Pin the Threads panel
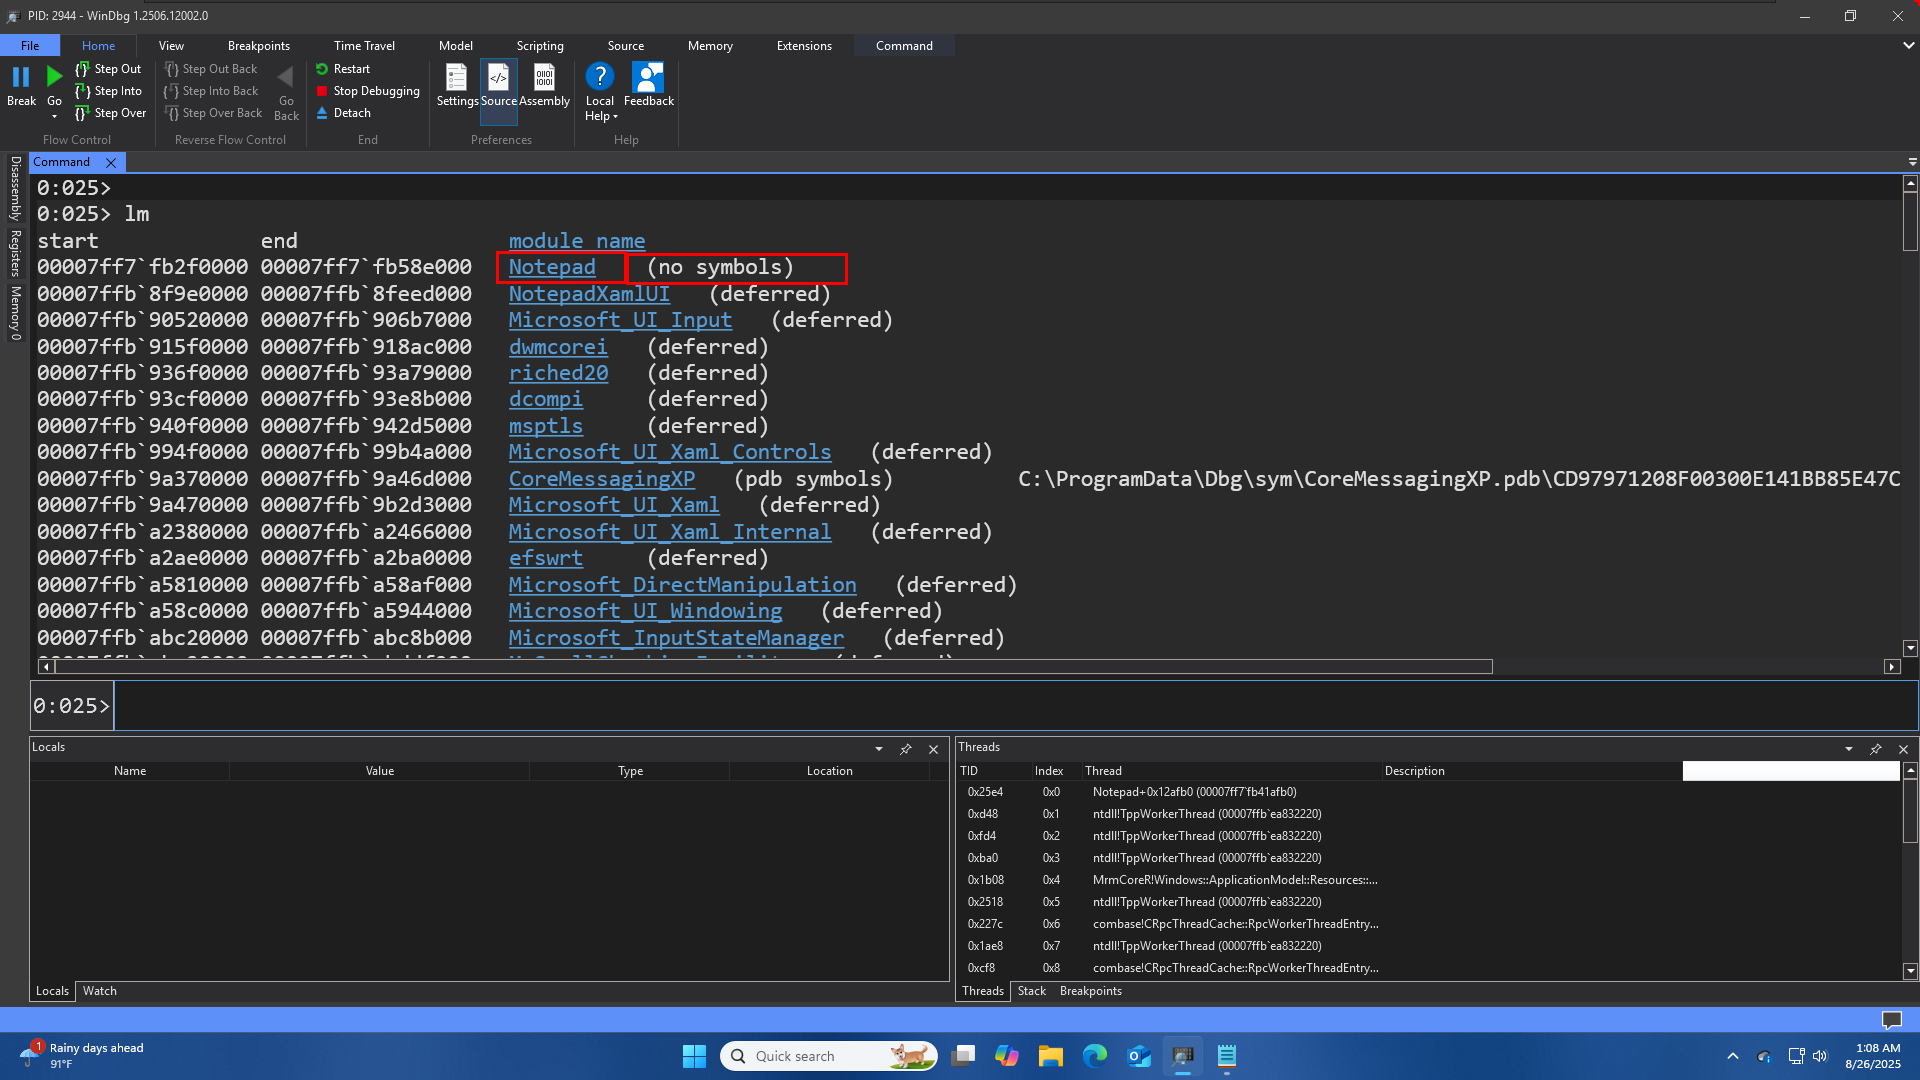The image size is (1920, 1080). pos(1876,749)
